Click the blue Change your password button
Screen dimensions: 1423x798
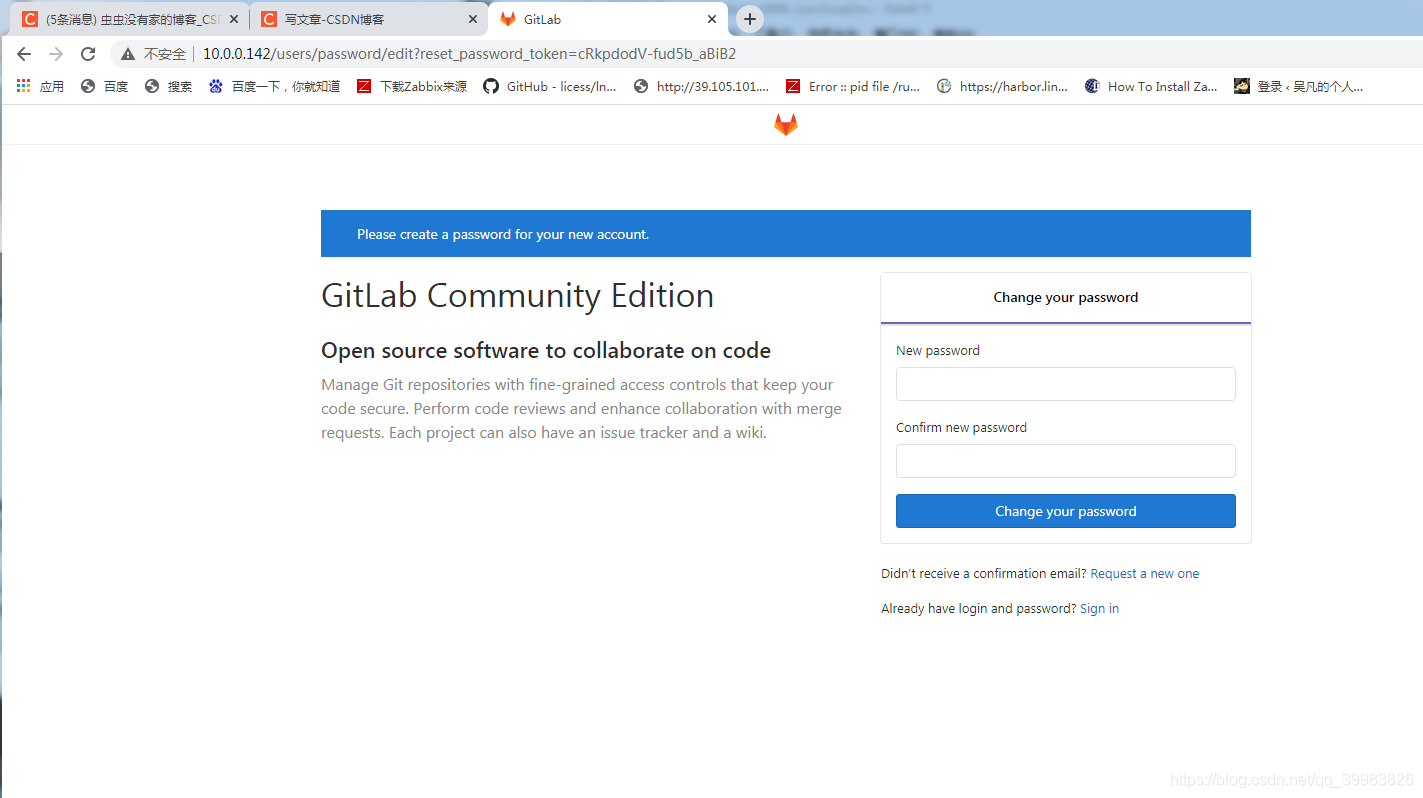pyautogui.click(x=1065, y=511)
